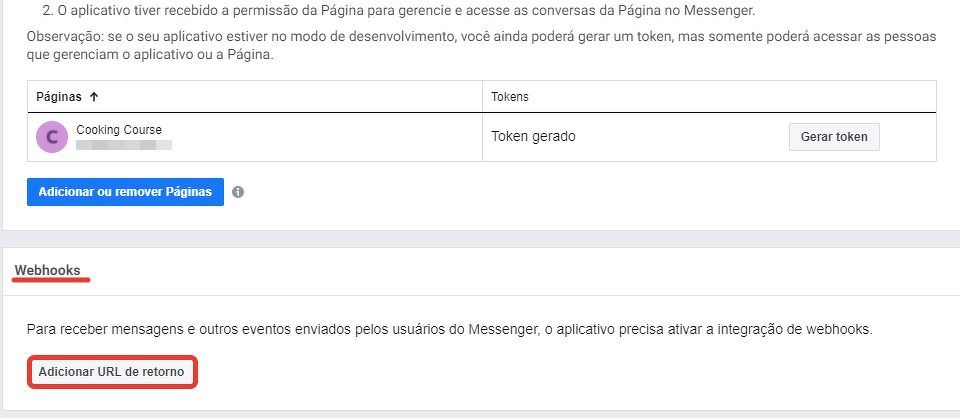Click empty space right of Adicionar URL de retorno
This screenshot has height=418, width=960.
tap(500, 372)
